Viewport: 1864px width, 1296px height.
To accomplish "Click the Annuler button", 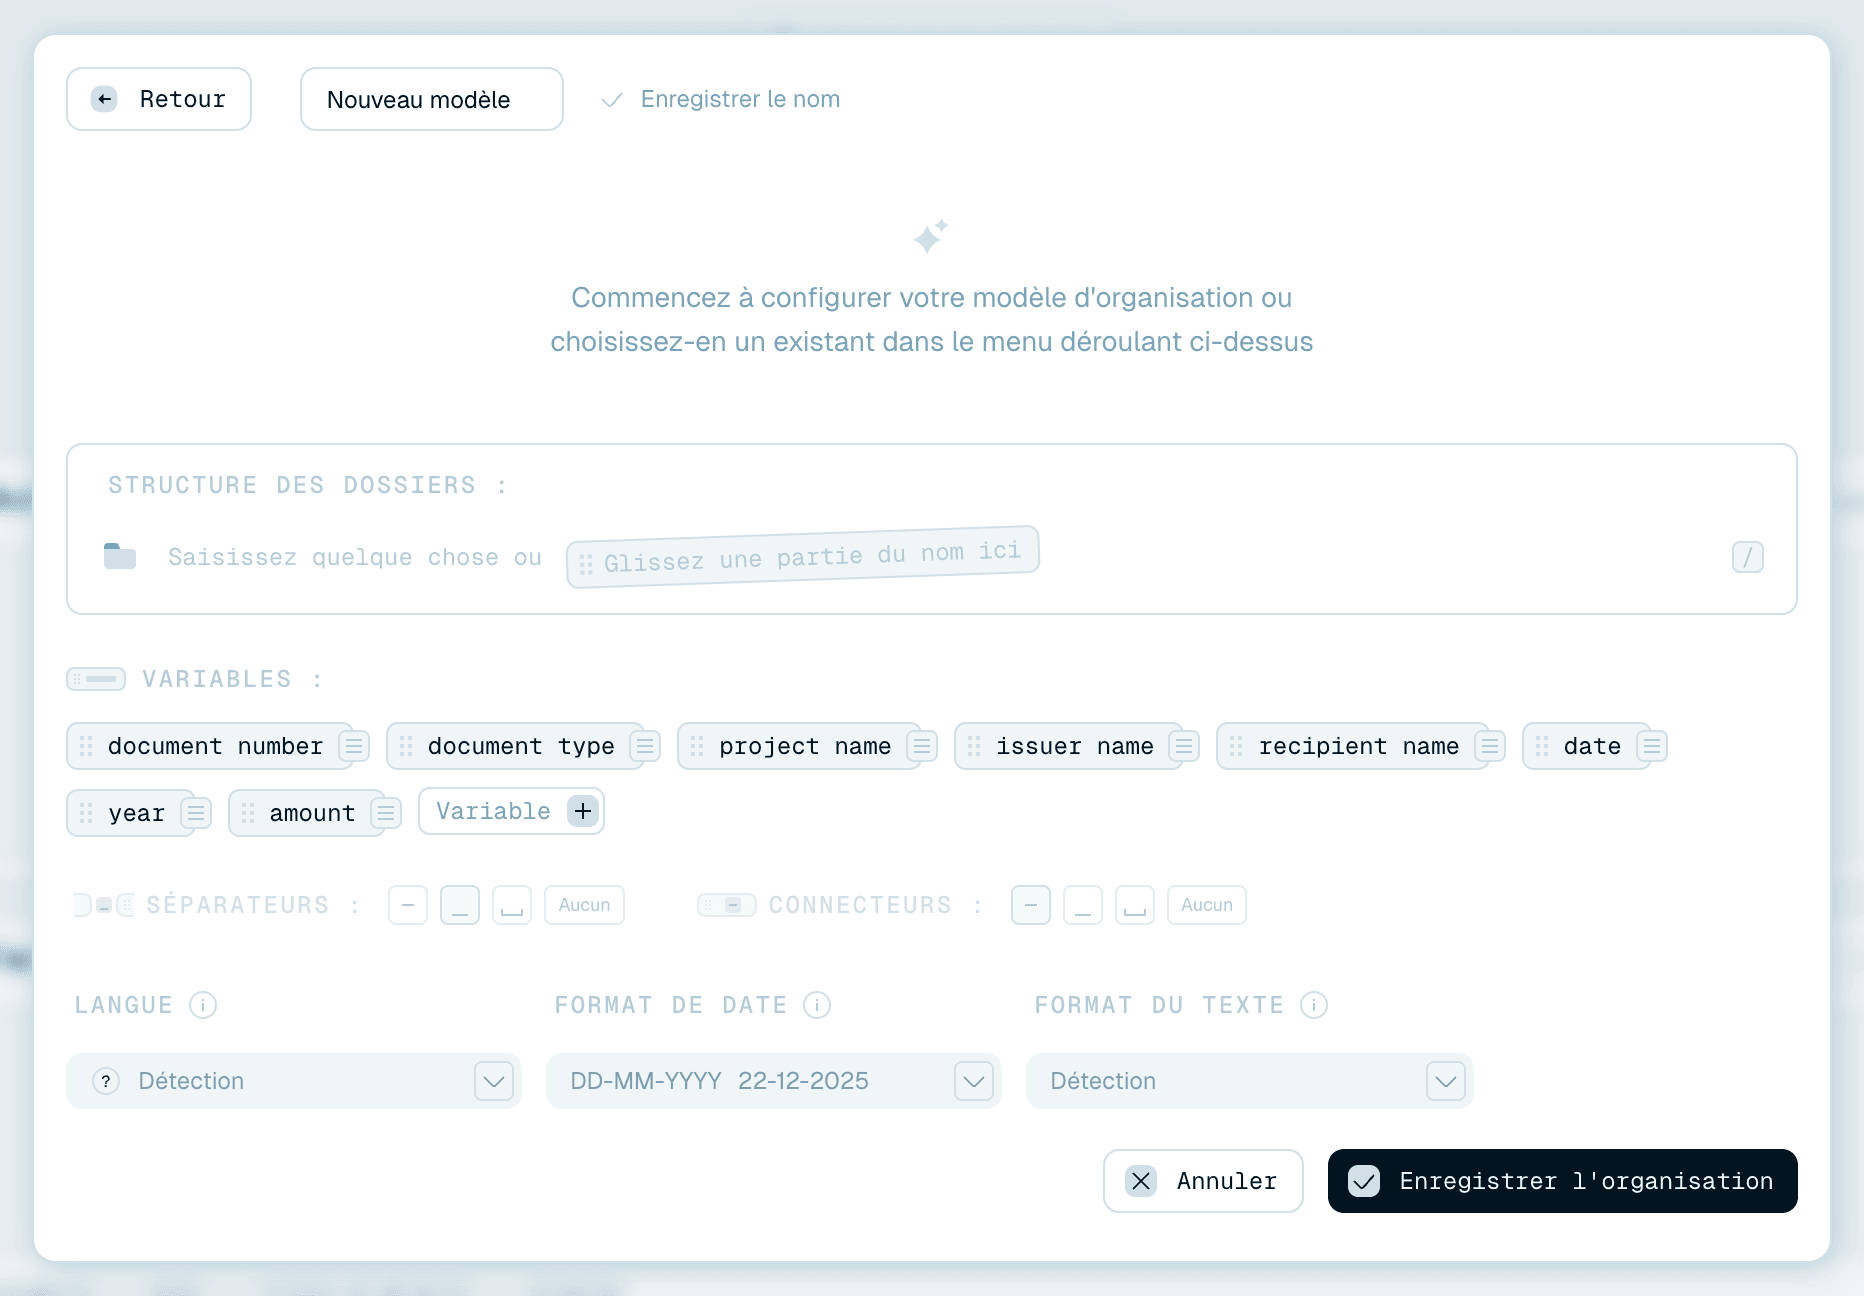I will 1203,1181.
